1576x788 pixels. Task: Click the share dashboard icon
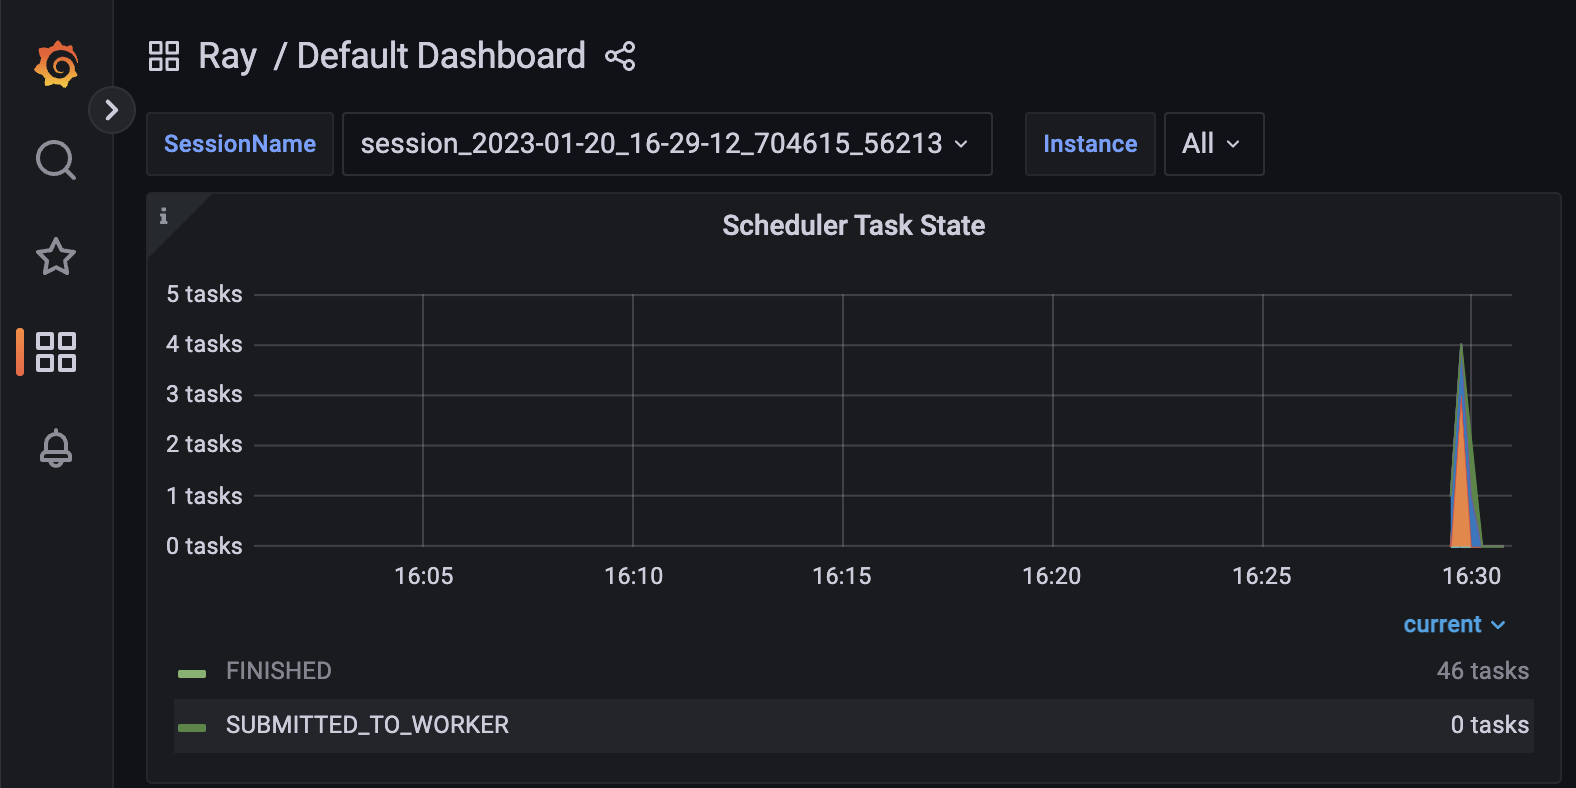620,56
